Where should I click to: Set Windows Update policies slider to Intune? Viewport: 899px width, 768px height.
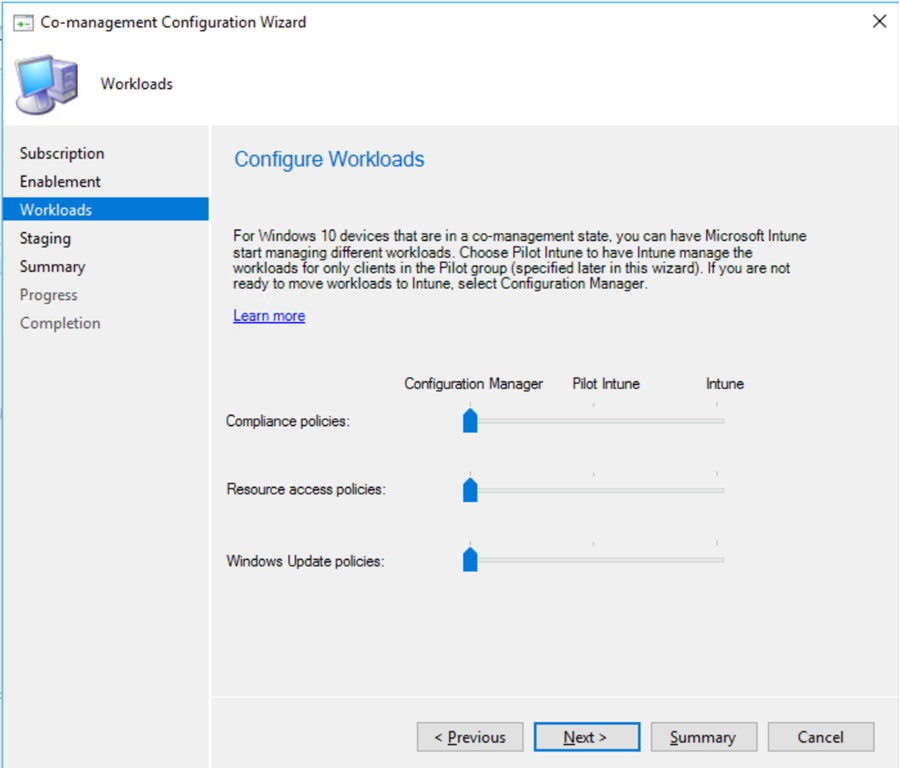point(717,560)
